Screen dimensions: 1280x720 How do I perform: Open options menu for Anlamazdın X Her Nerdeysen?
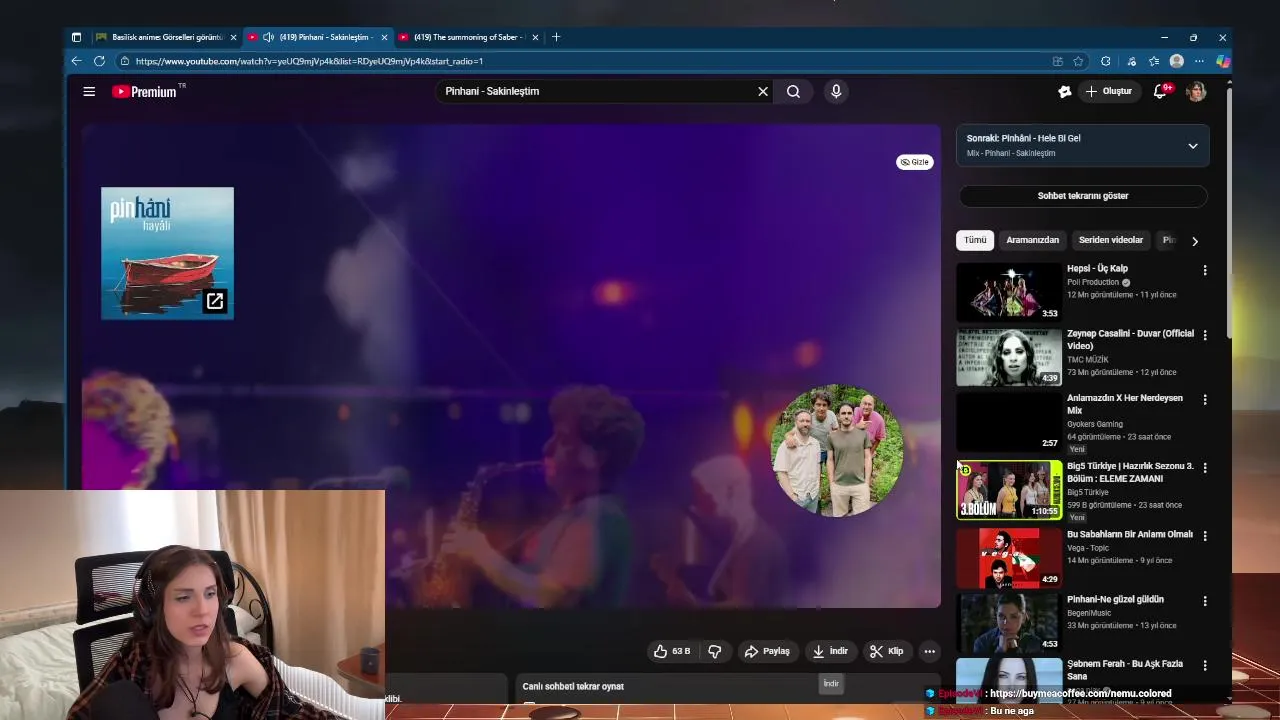click(1204, 400)
